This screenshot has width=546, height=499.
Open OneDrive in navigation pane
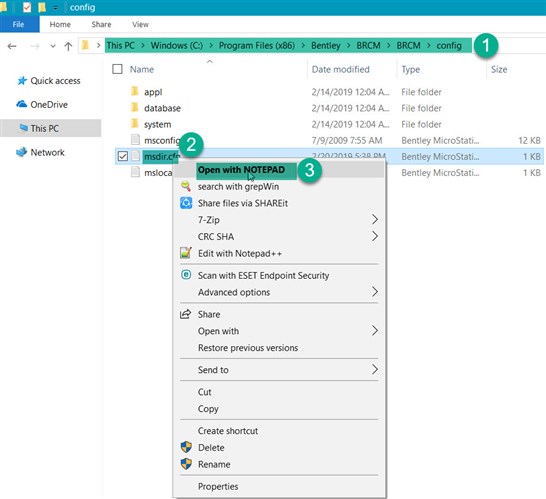tap(49, 104)
